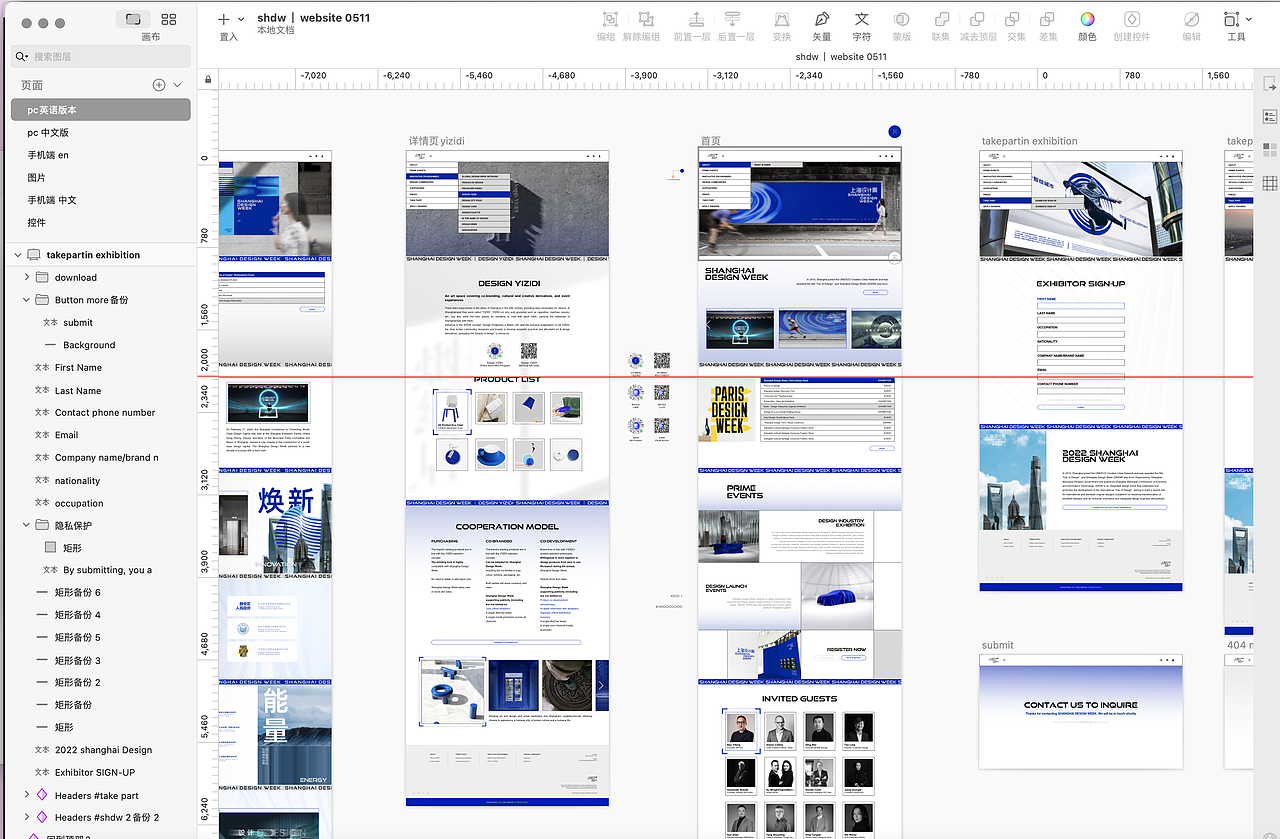Select the 变换 transform tool

tap(782, 19)
